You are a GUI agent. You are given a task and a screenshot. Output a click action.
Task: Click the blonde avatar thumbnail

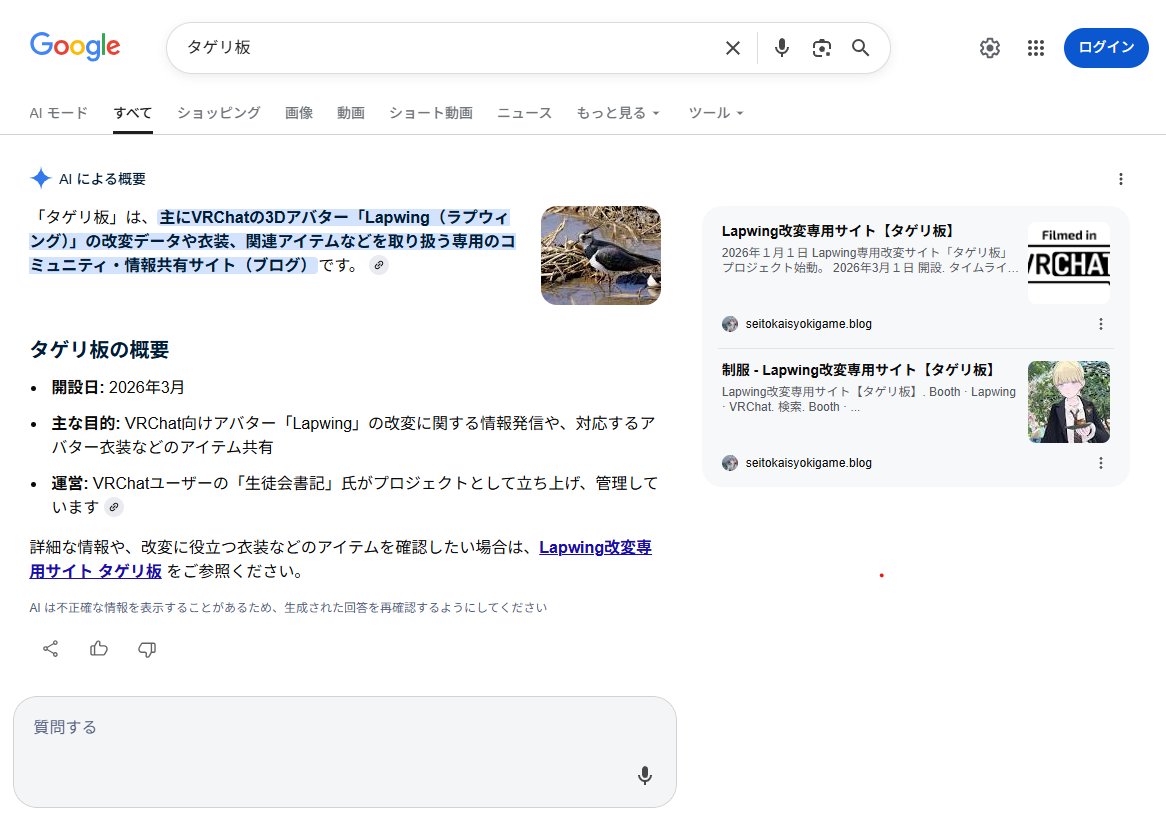(x=1069, y=402)
